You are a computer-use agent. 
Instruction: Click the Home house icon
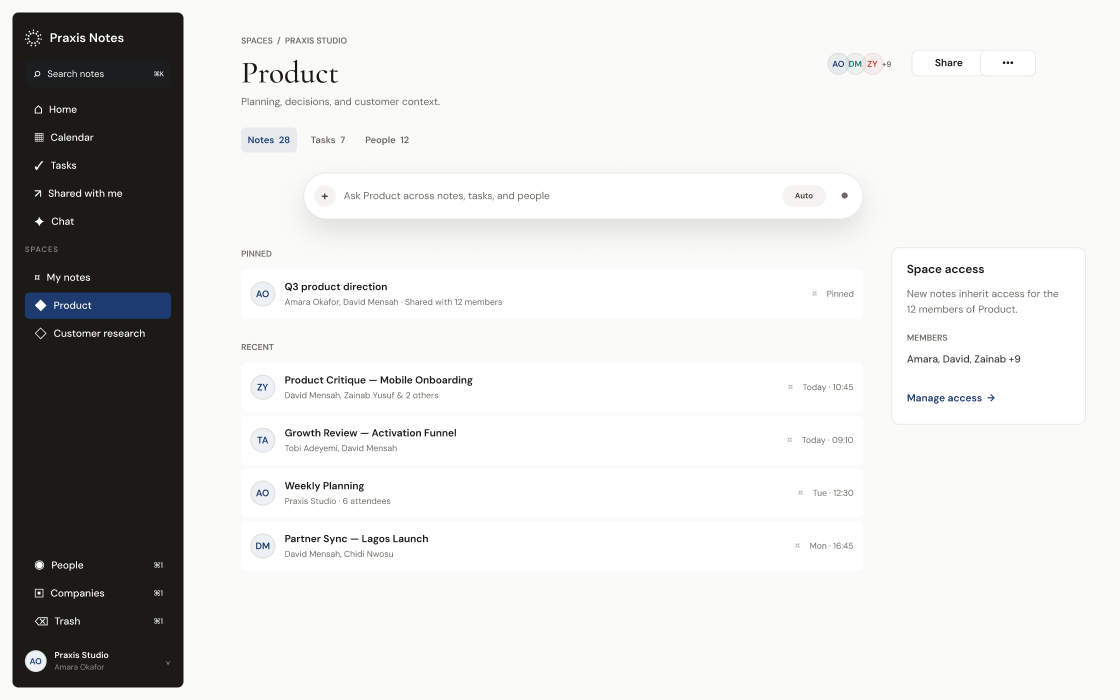click(x=39, y=109)
